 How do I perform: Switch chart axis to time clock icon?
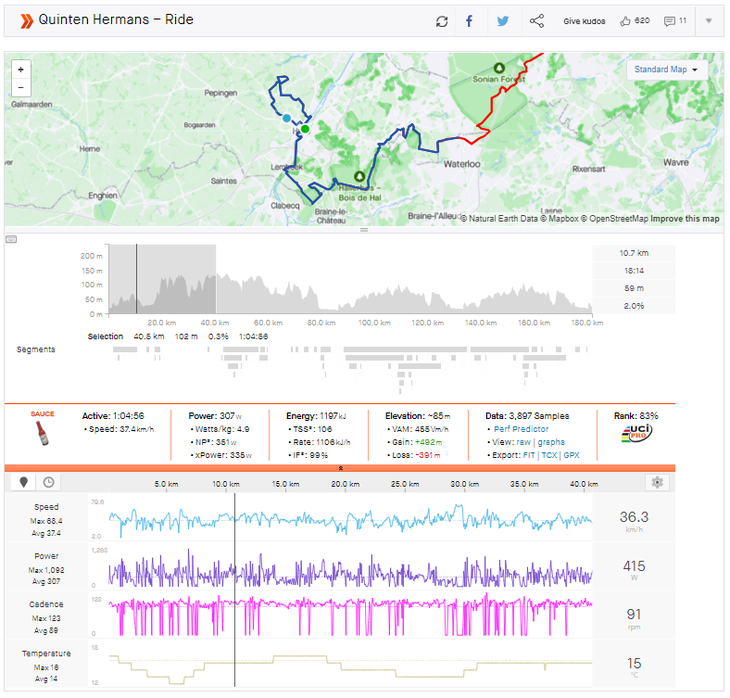48,482
